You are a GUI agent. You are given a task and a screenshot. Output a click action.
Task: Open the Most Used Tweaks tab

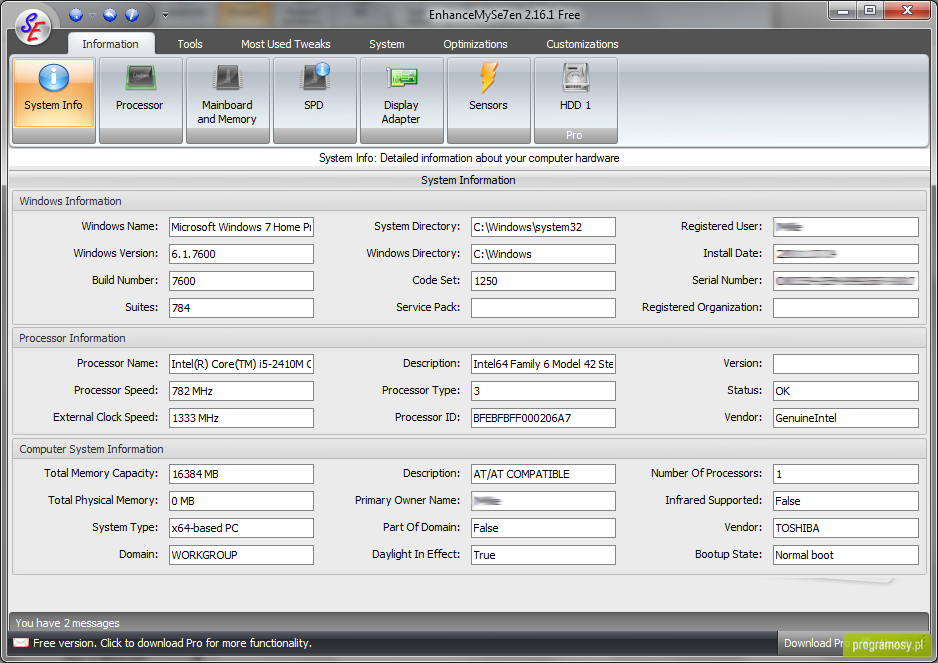click(285, 44)
